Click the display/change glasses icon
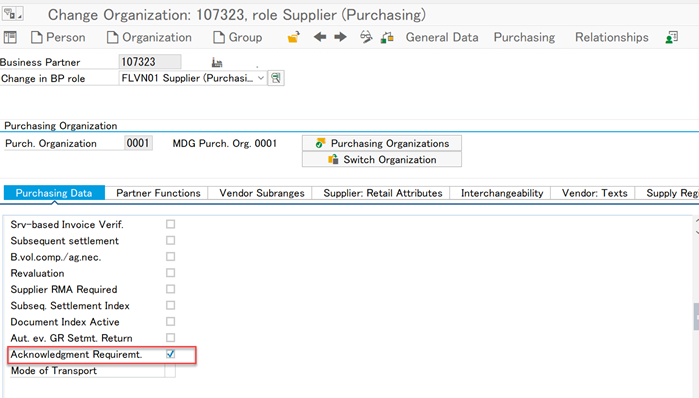Viewport: 699px width, 398px height. (x=366, y=37)
